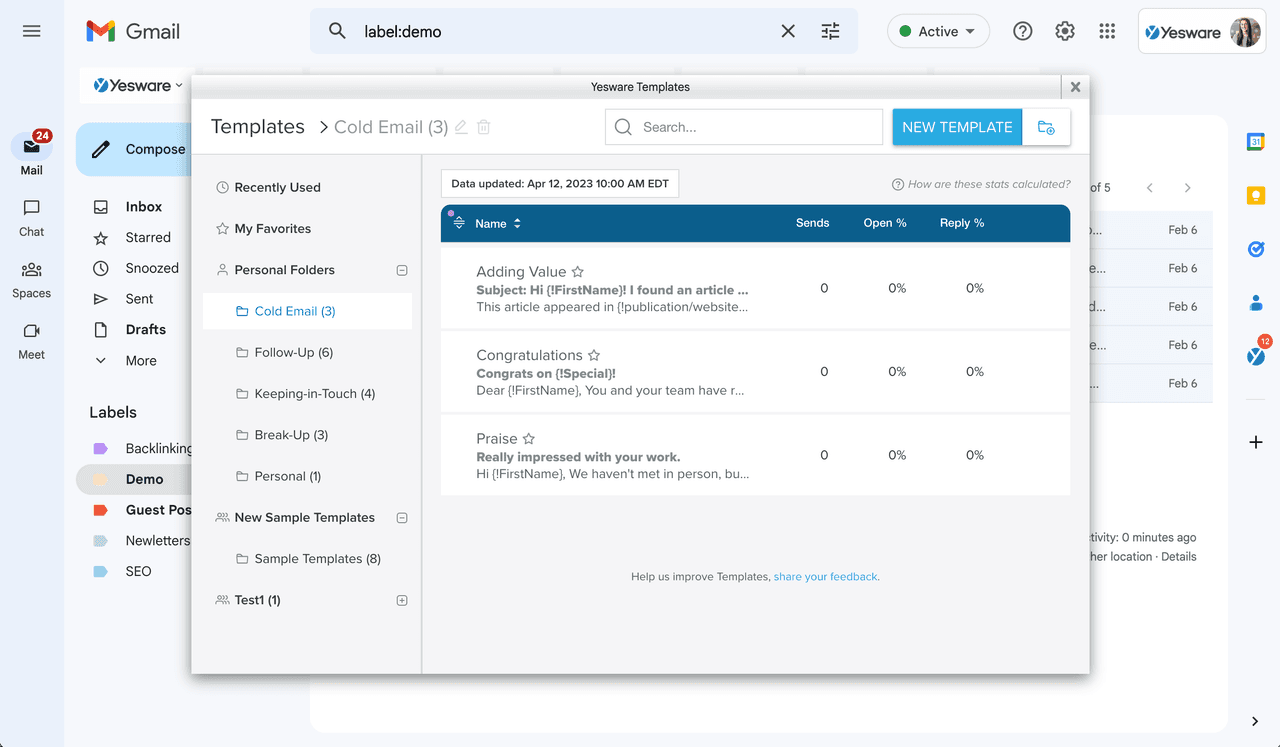Expand the Test1 folder group
This screenshot has width=1280, height=747.
[401, 599]
